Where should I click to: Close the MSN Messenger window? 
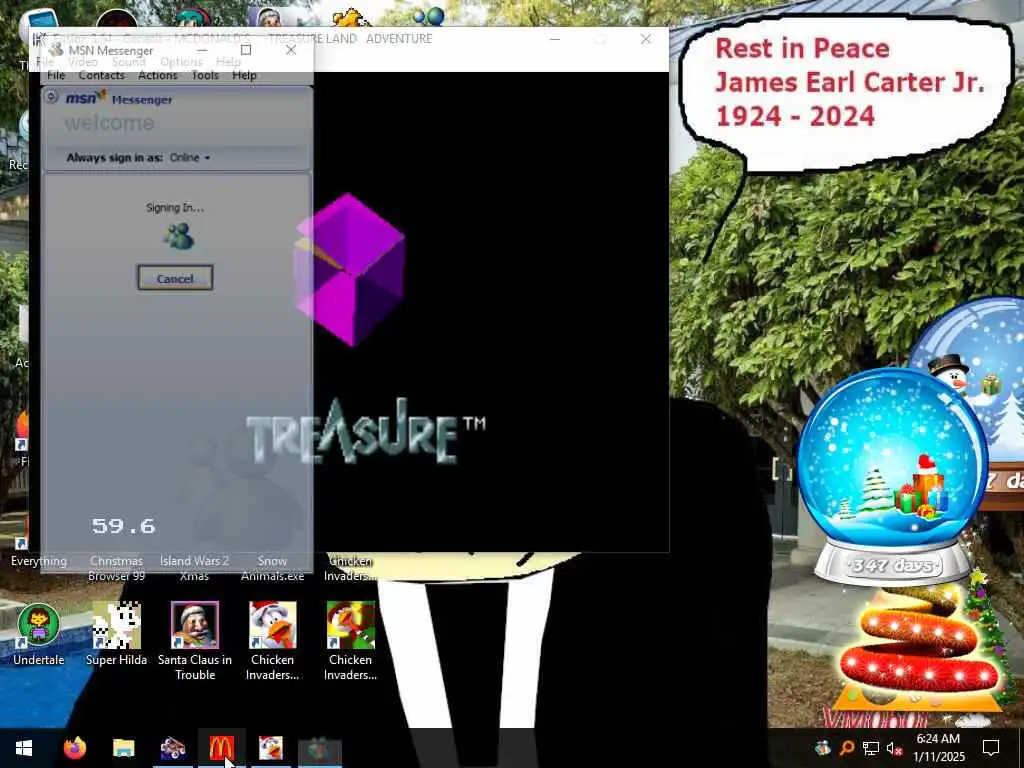tap(291, 50)
